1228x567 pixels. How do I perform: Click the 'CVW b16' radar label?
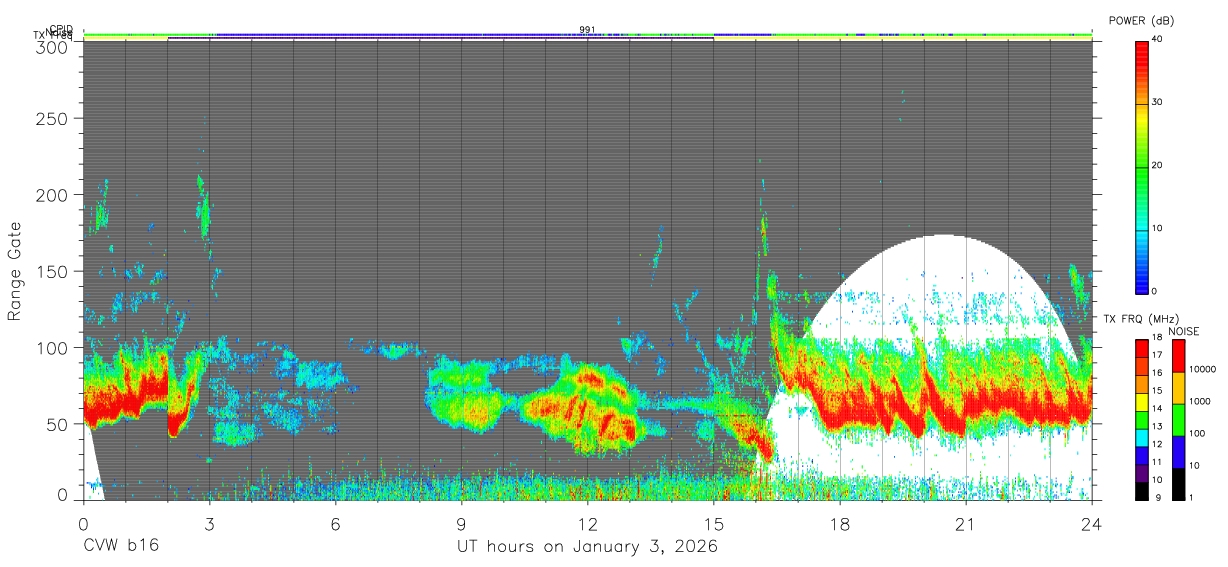coord(121,546)
